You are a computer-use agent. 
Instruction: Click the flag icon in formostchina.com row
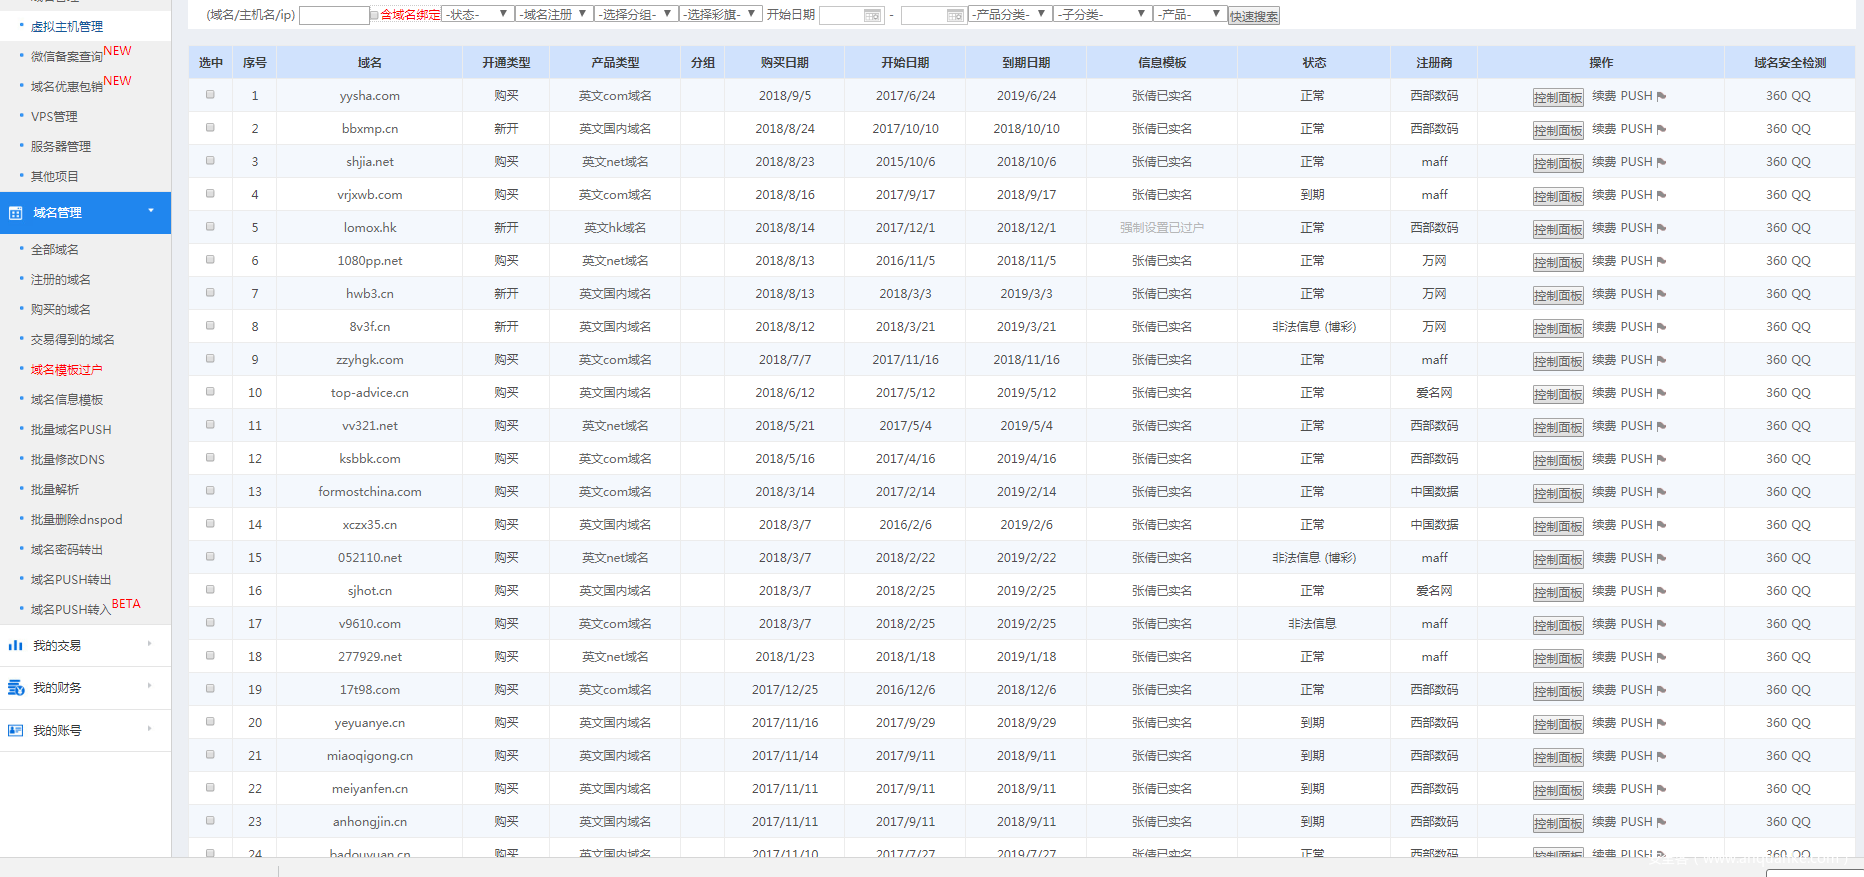click(x=1661, y=493)
